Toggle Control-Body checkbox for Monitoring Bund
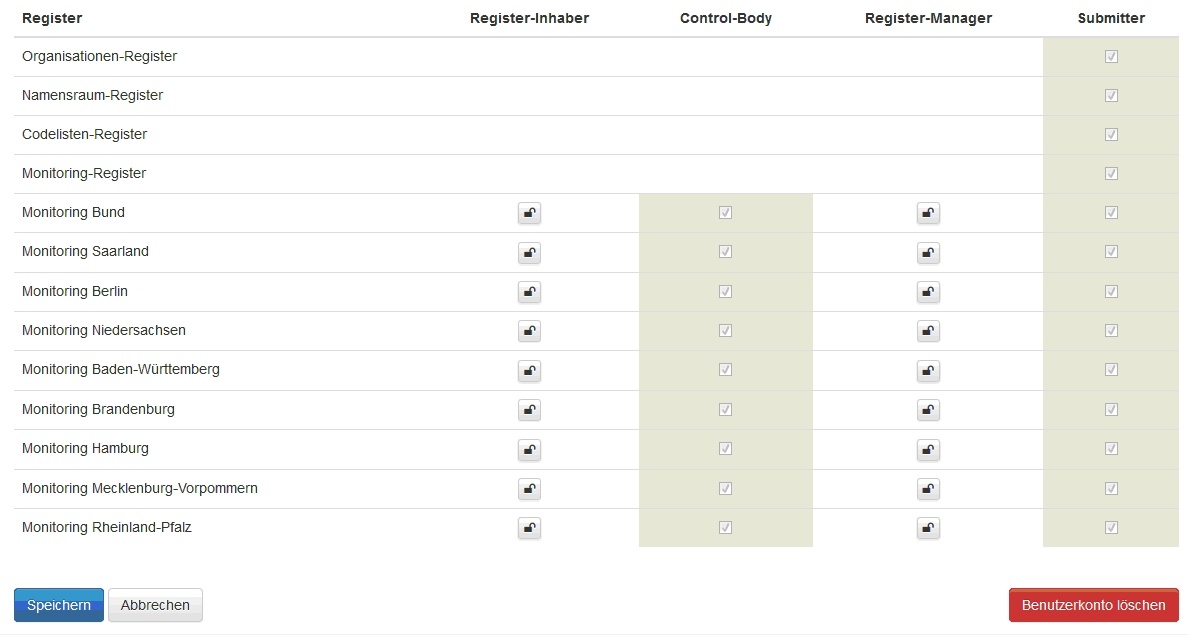The width and height of the screenshot is (1188, 635). [x=725, y=213]
